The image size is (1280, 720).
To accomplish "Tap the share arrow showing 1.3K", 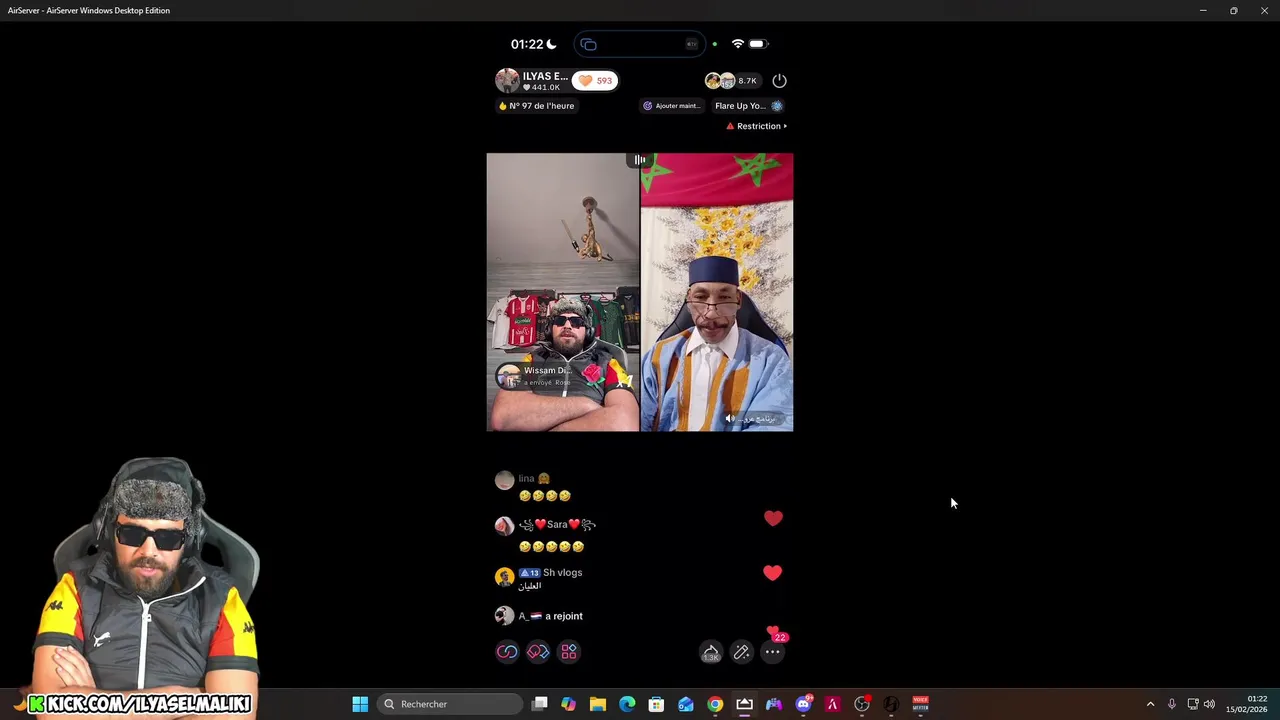I will 710,652.
